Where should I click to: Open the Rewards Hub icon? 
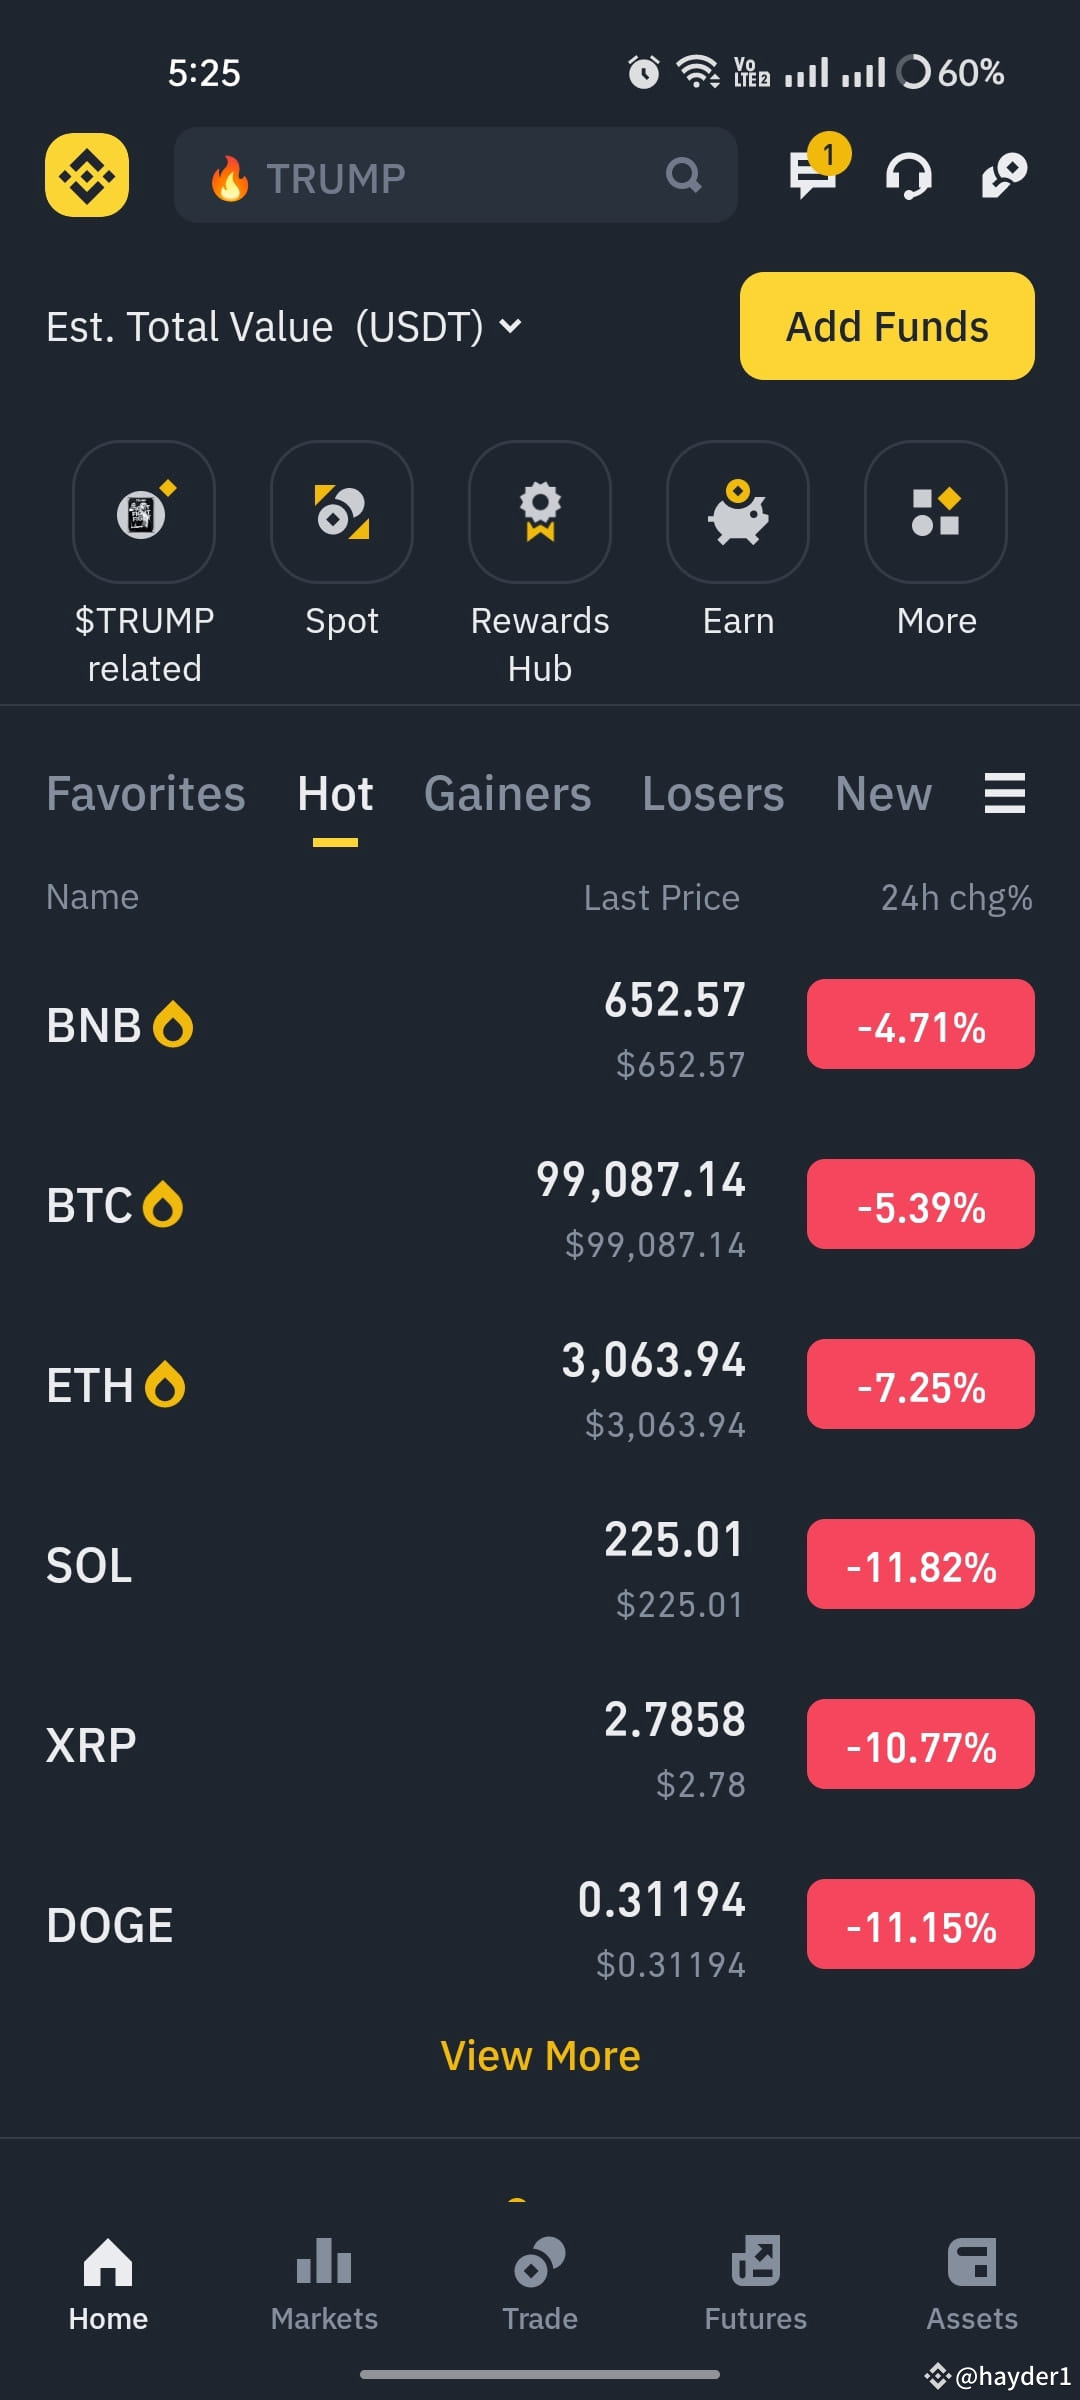(x=540, y=512)
